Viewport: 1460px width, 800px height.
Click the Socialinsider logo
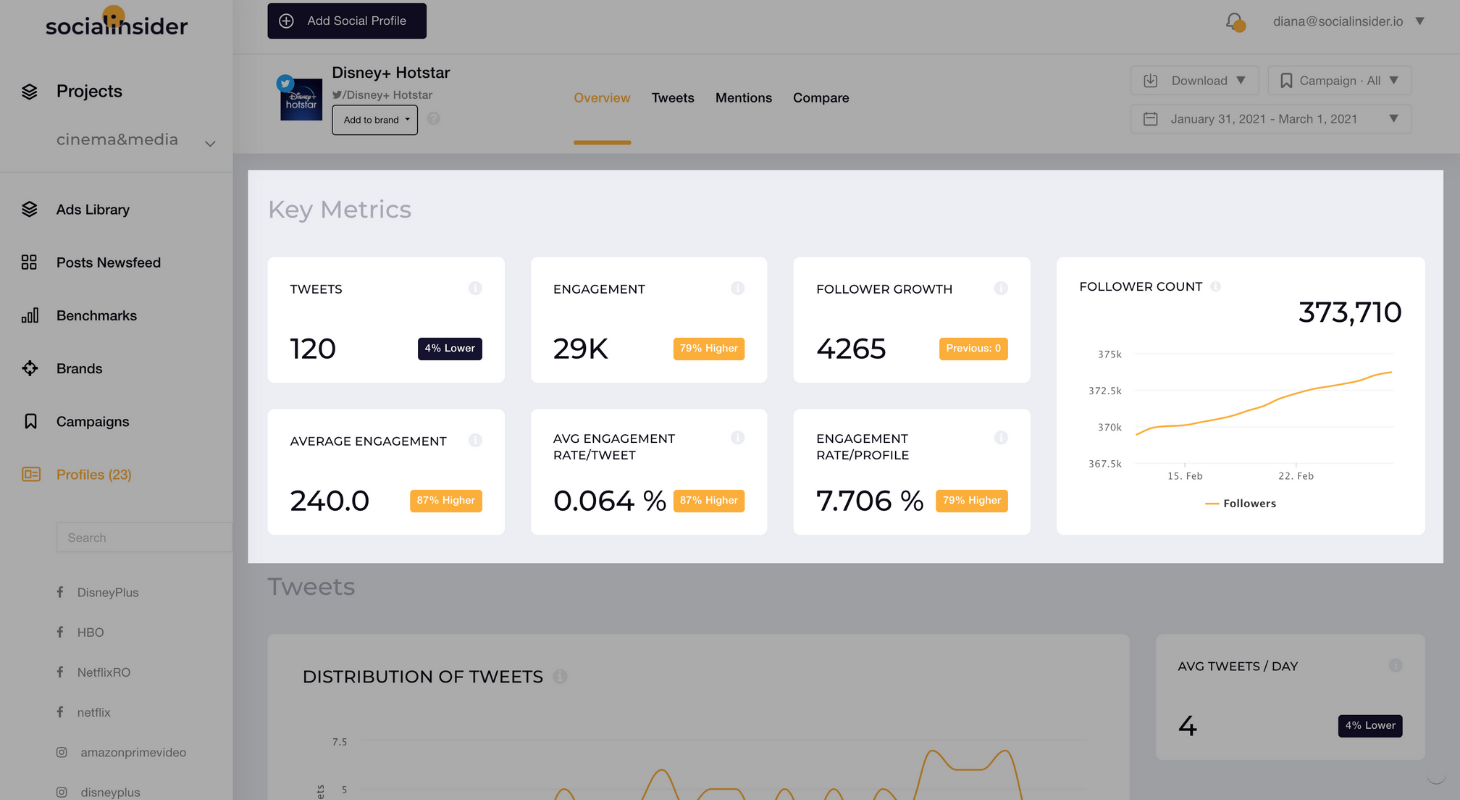[x=116, y=22]
